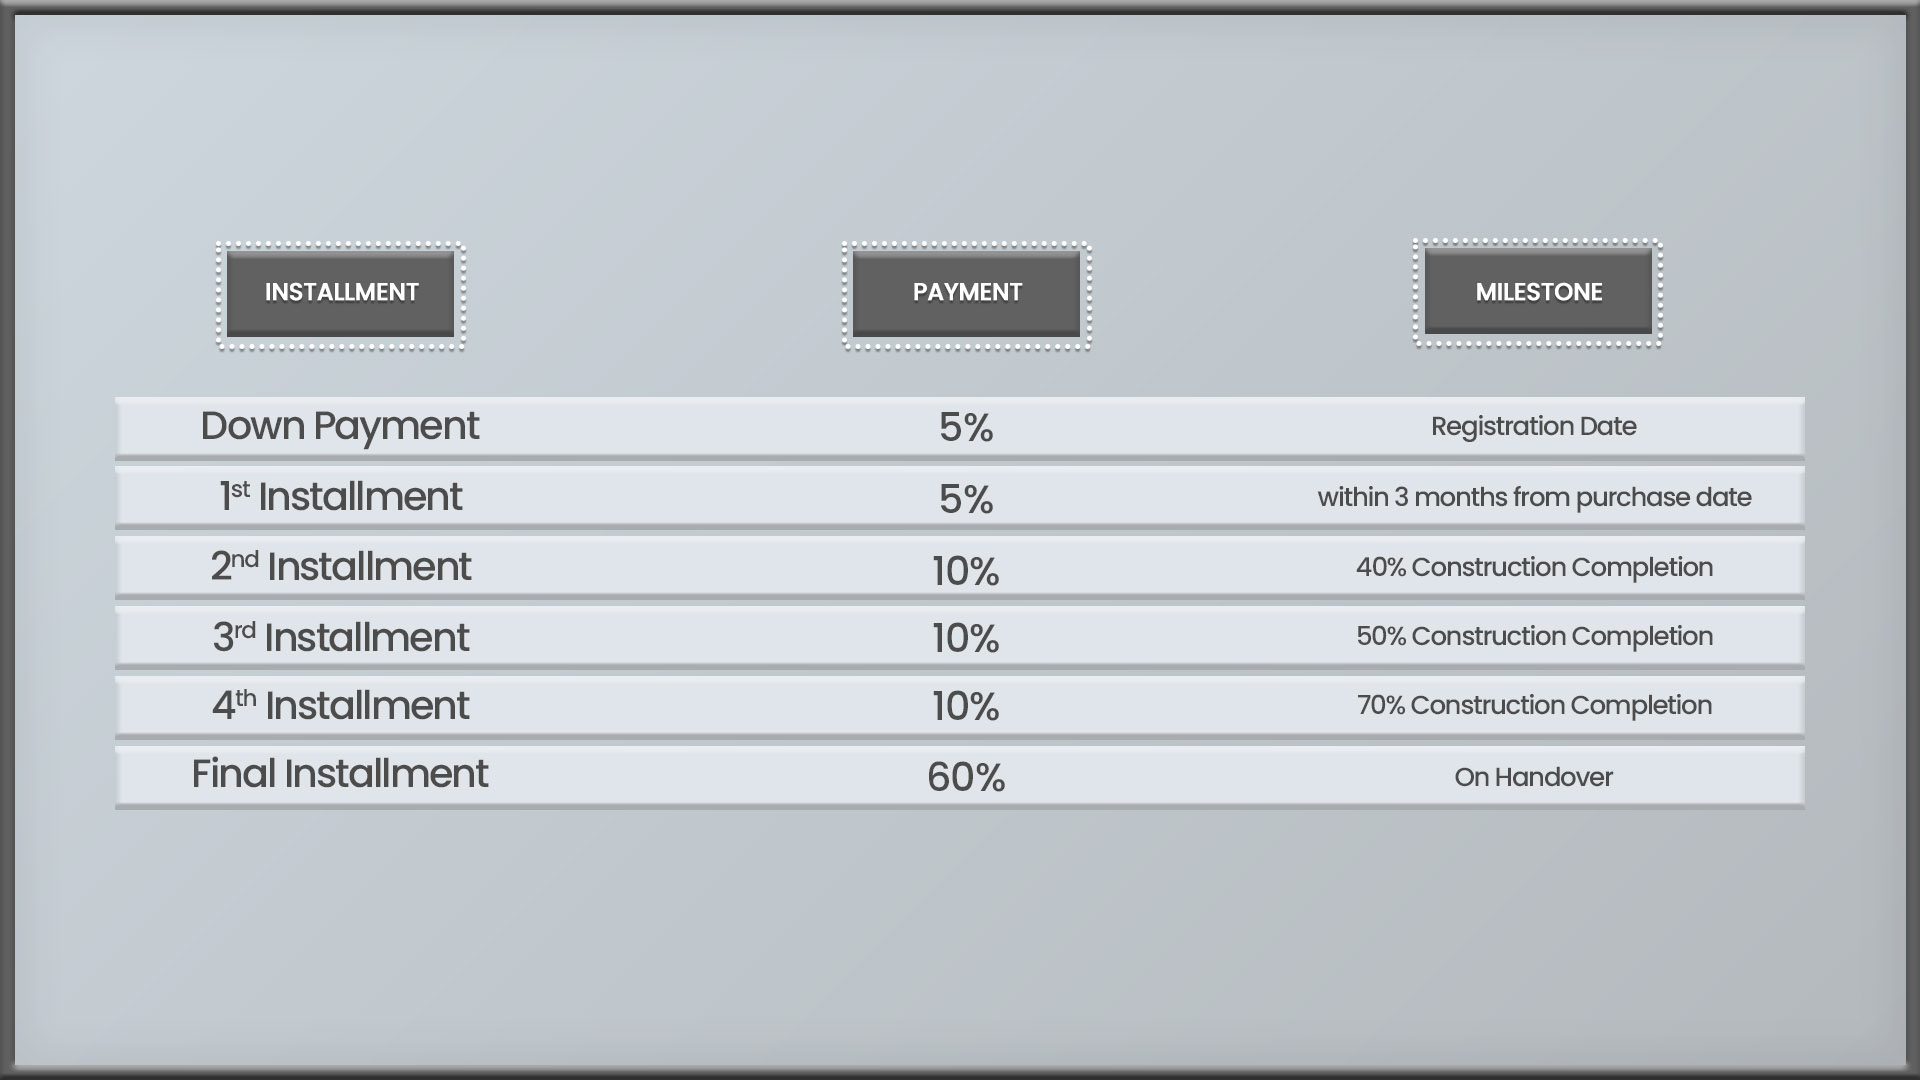This screenshot has height=1080, width=1920.
Task: Select the 4th Installment label
Action: pos(340,705)
